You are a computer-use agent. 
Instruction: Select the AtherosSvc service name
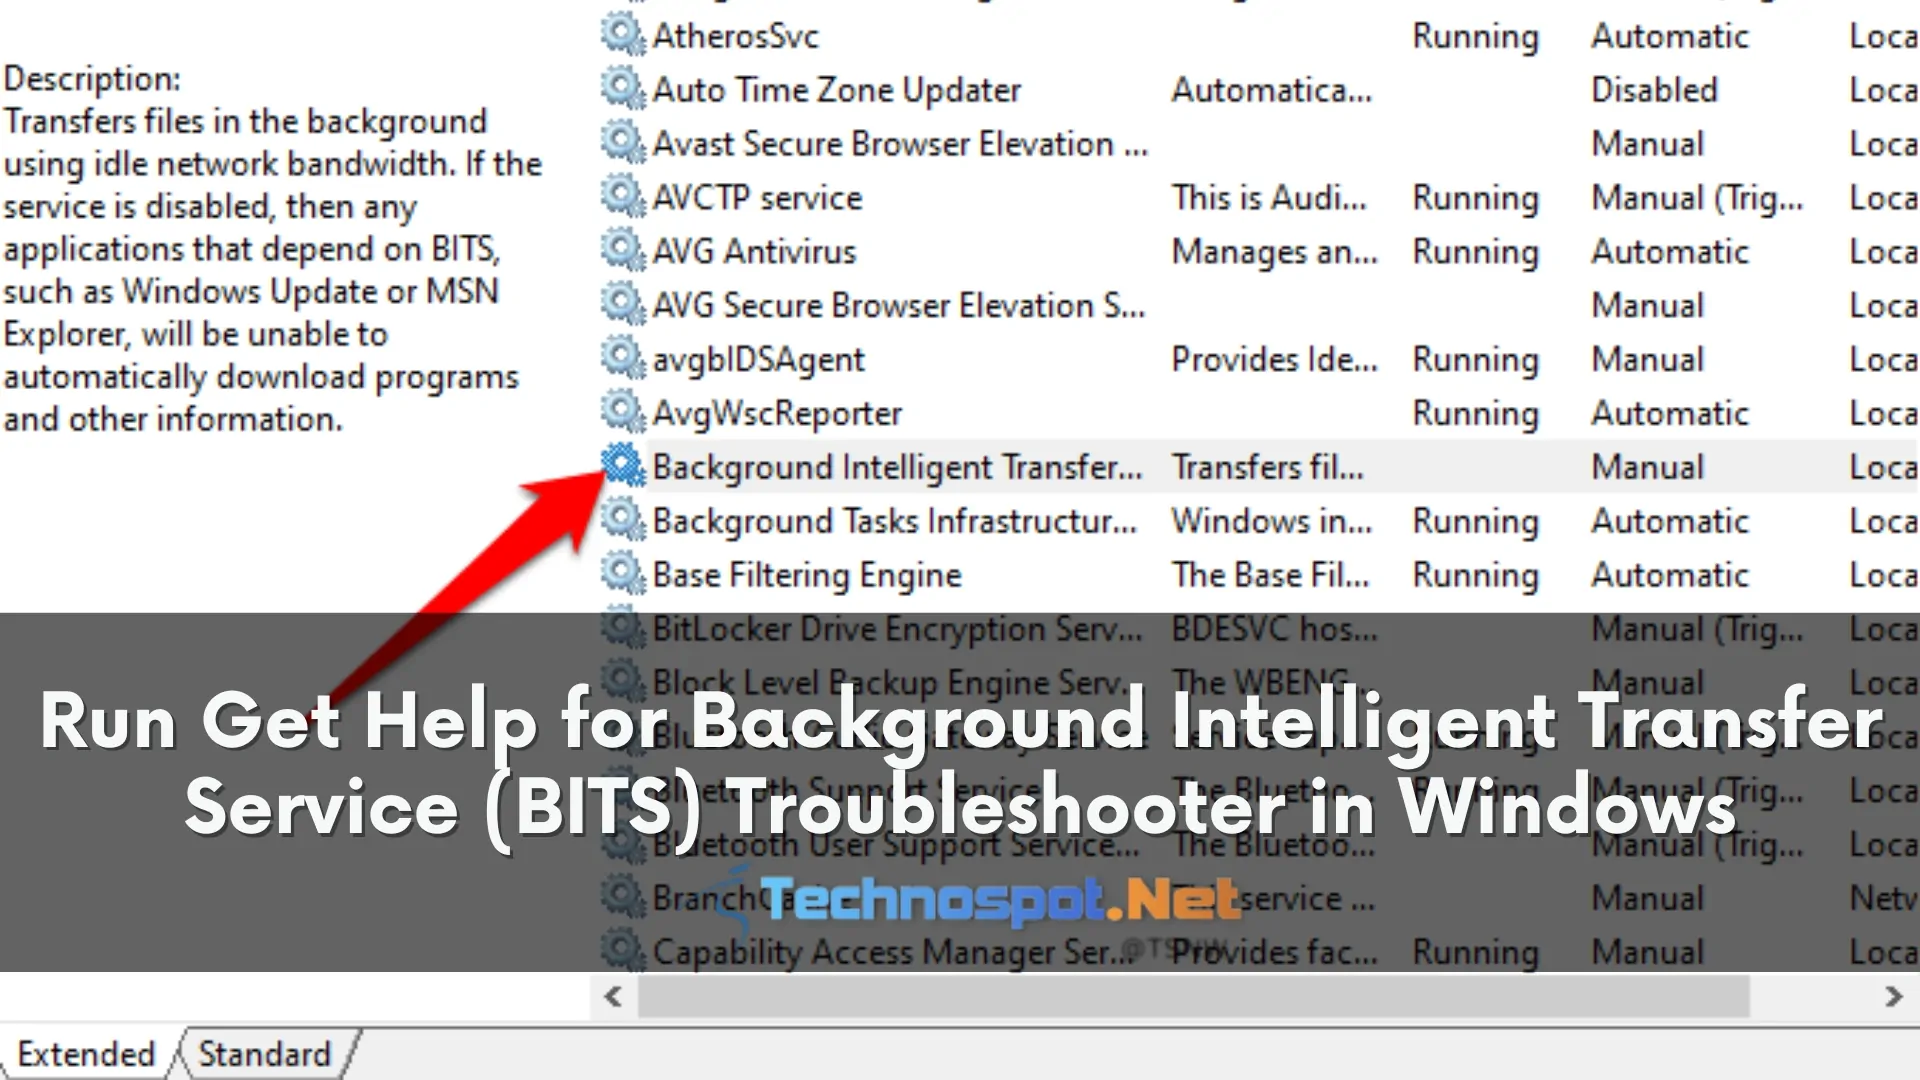click(735, 37)
